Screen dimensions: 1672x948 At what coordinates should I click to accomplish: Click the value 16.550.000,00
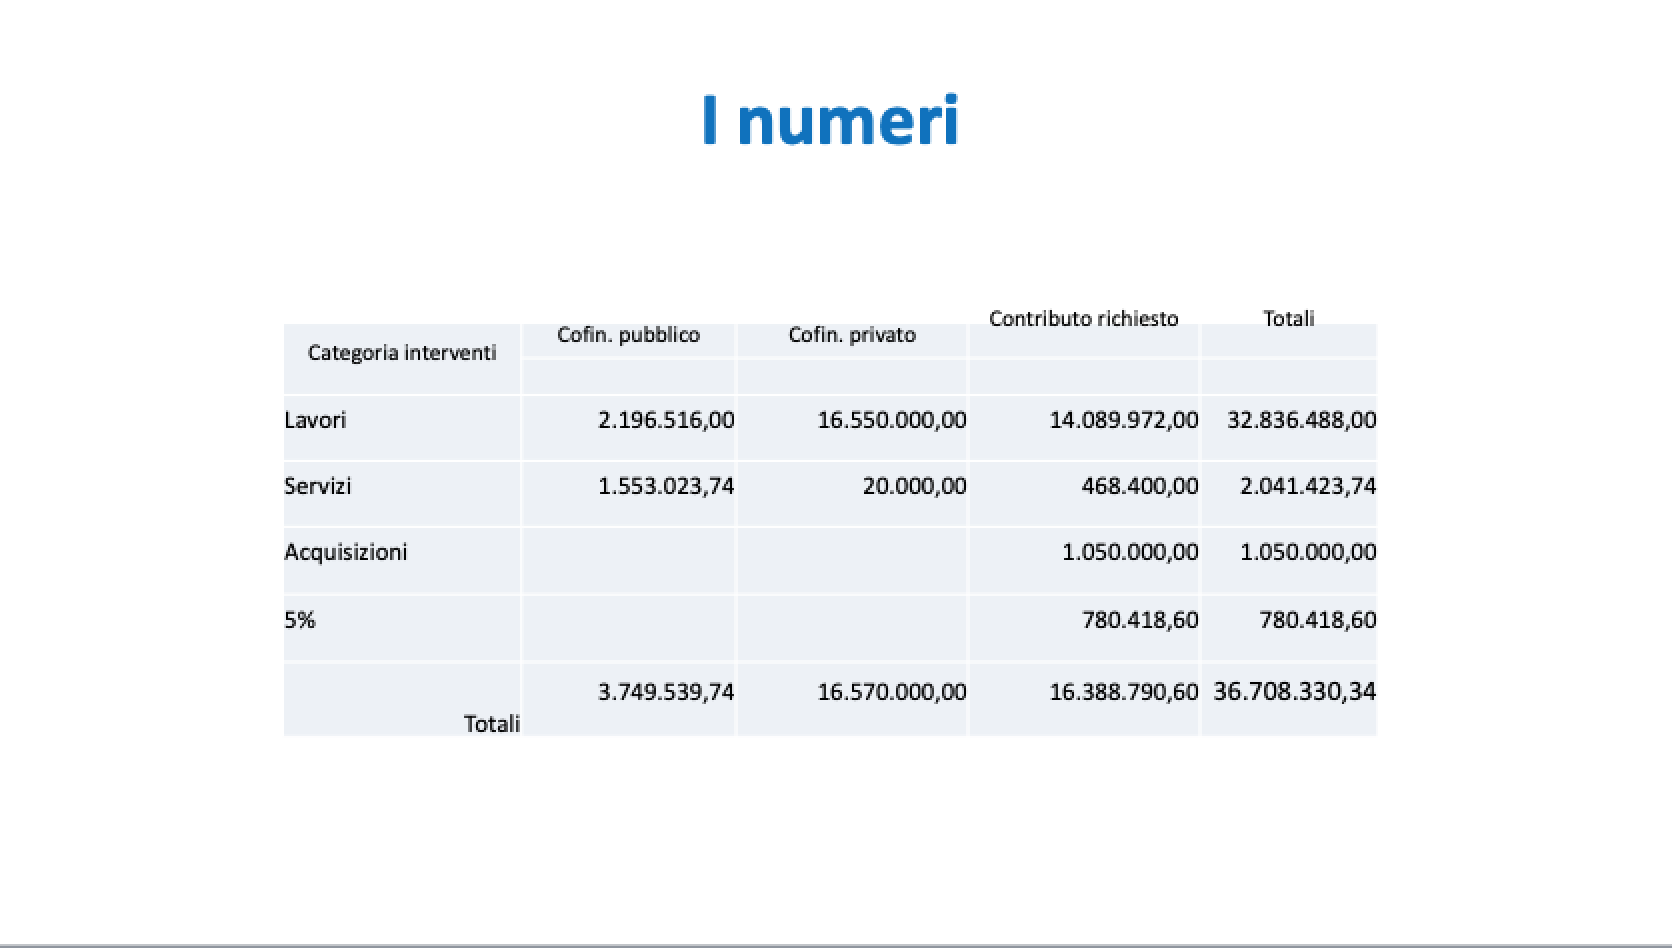tap(892, 420)
